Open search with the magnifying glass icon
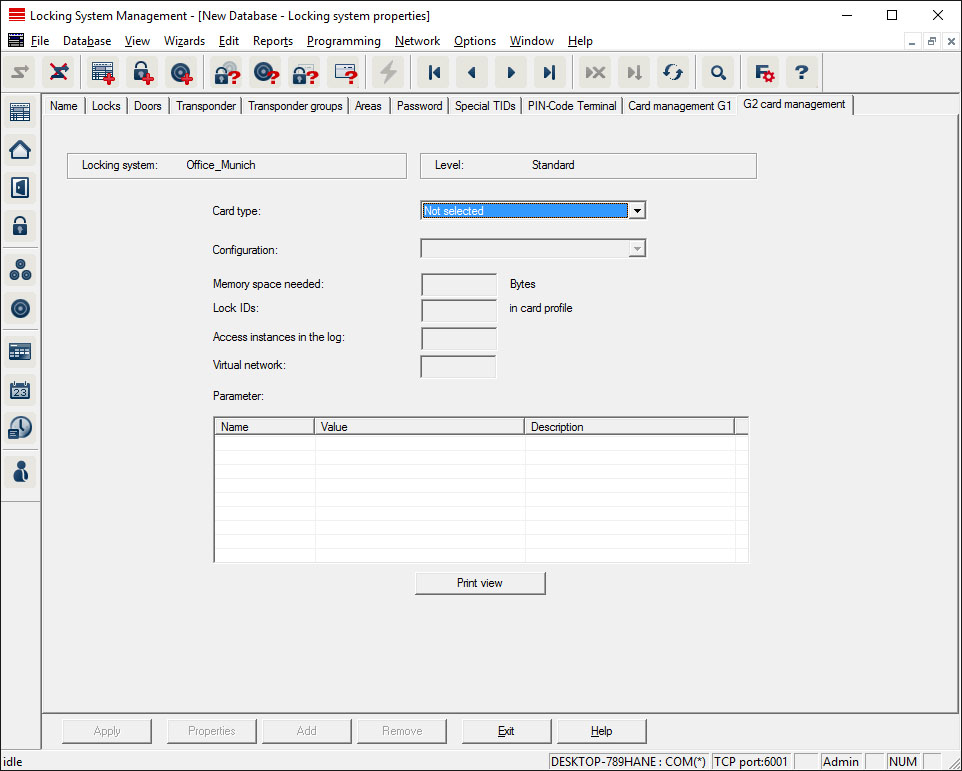This screenshot has width=962, height=771. [x=717, y=72]
